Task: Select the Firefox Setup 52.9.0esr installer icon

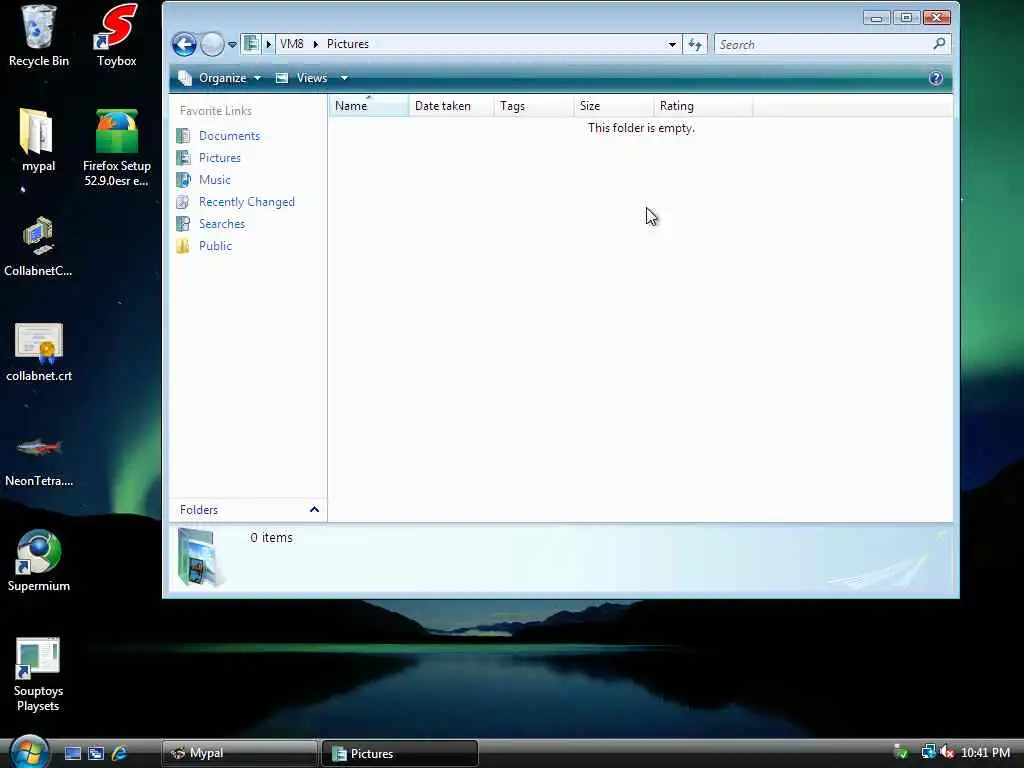Action: 117,148
